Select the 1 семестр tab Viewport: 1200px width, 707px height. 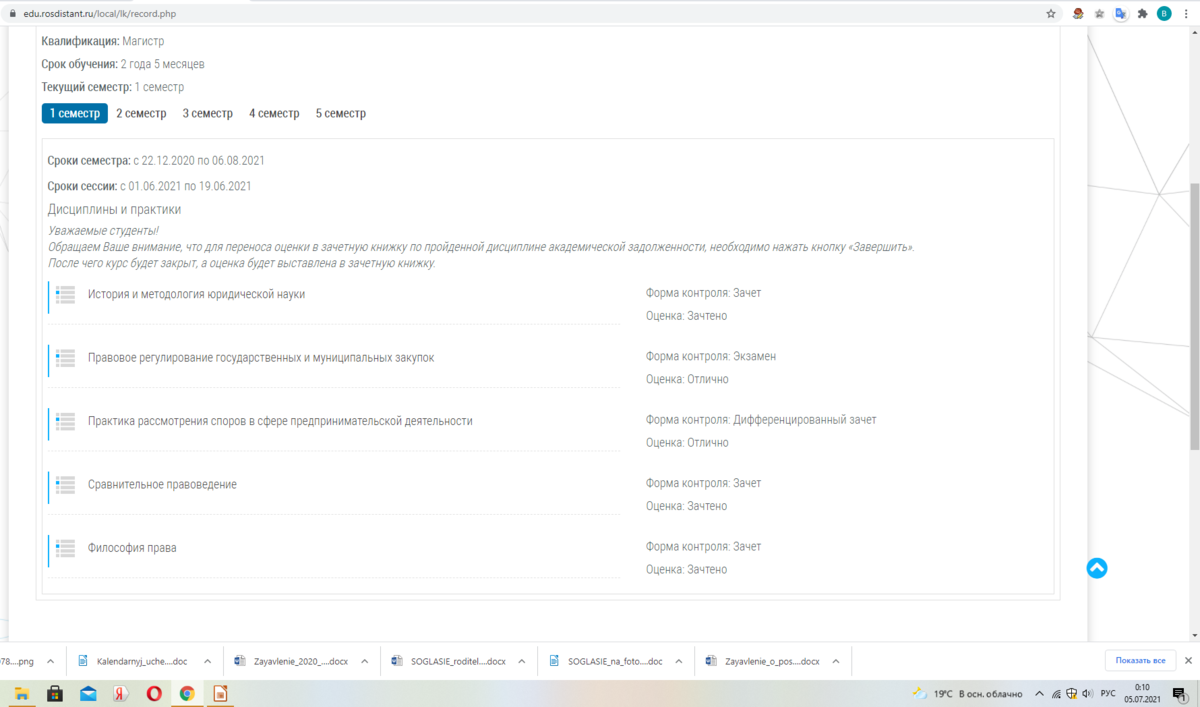coord(75,113)
